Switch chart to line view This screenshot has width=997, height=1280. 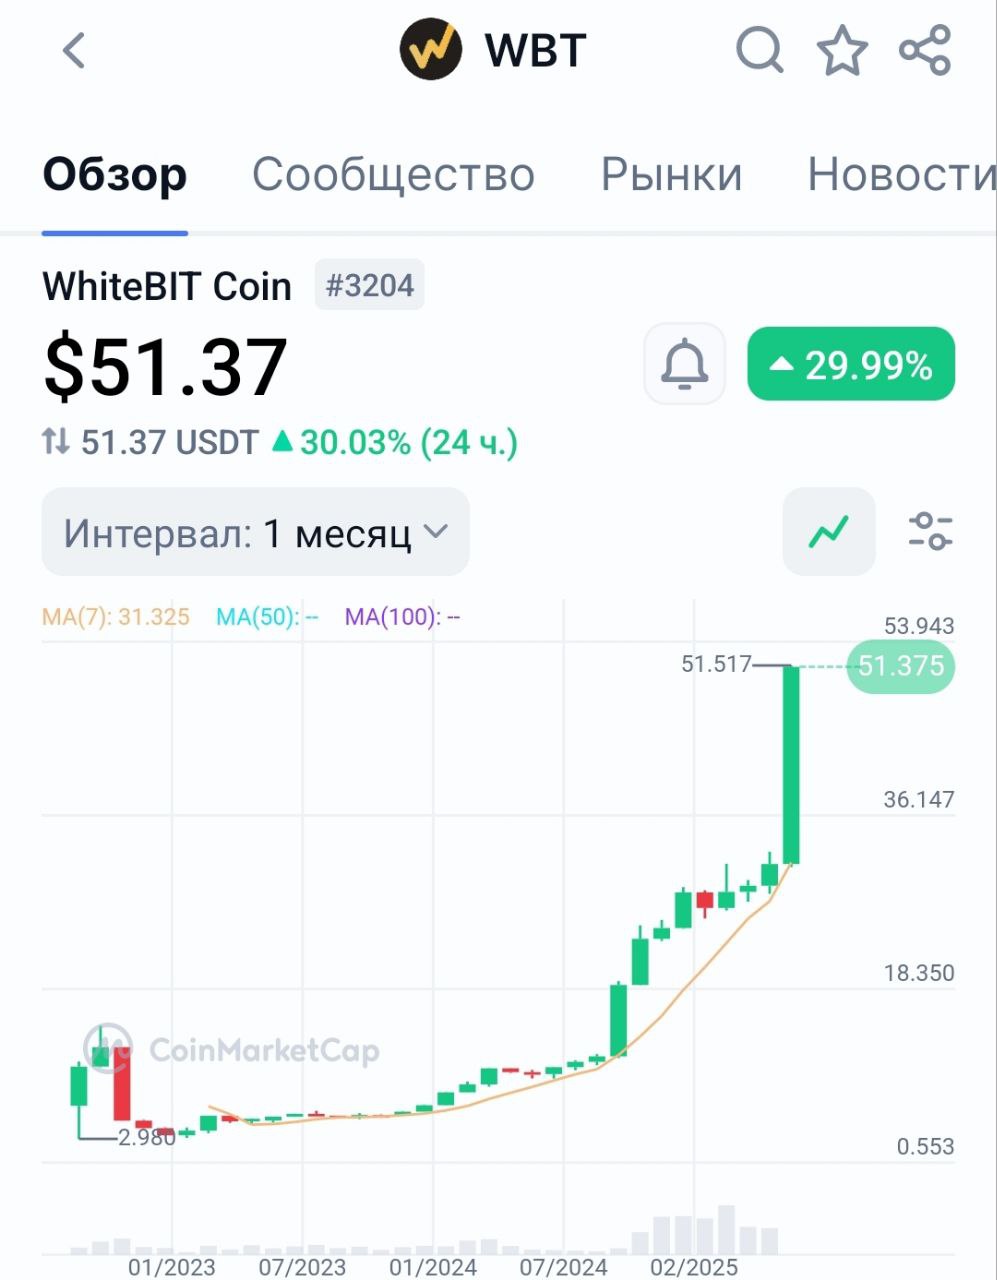[x=828, y=532]
